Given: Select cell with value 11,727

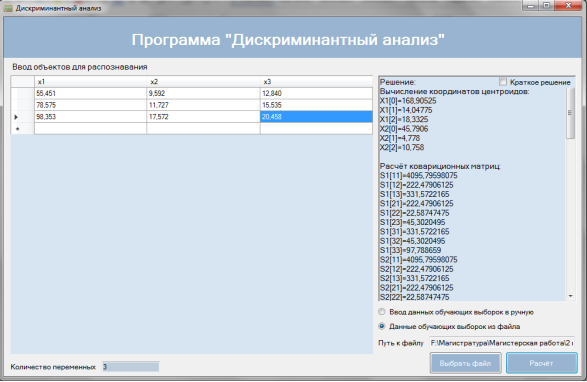Looking at the screenshot, I should (x=203, y=105).
